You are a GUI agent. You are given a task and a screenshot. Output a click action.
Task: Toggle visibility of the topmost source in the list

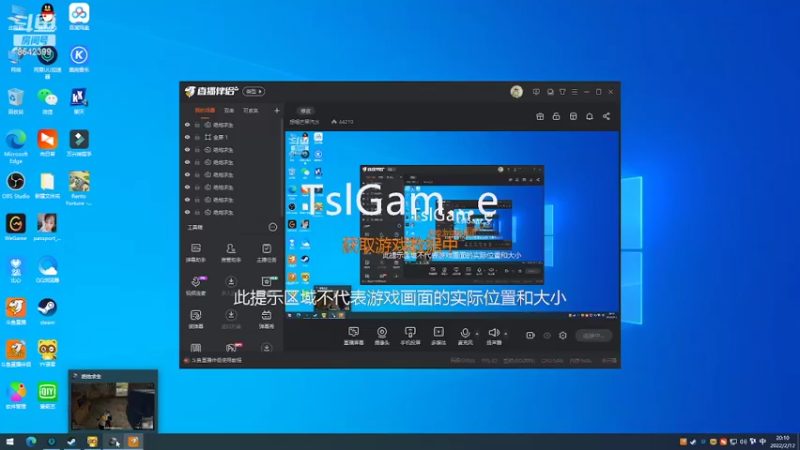(x=187, y=124)
